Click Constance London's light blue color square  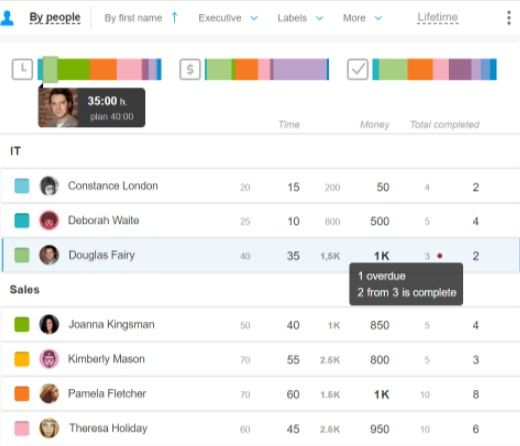pyautogui.click(x=22, y=186)
